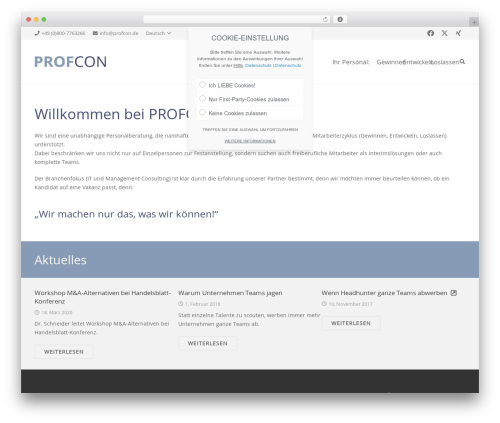The height and width of the screenshot is (423, 500).
Task: Open the 'Loslassen' menu item
Action: point(445,62)
